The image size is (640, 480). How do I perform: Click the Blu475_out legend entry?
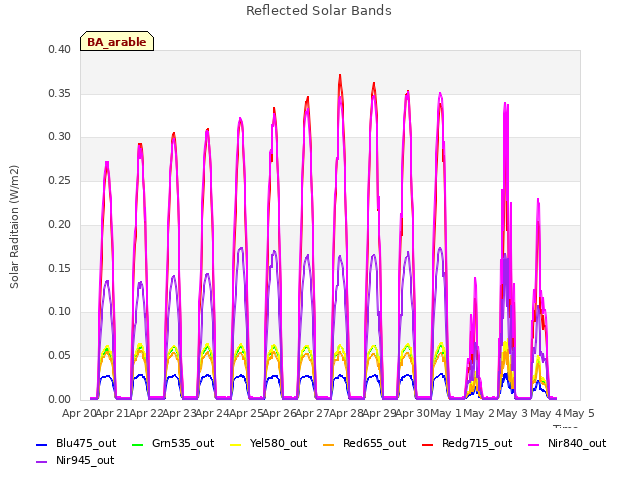click(x=76, y=444)
